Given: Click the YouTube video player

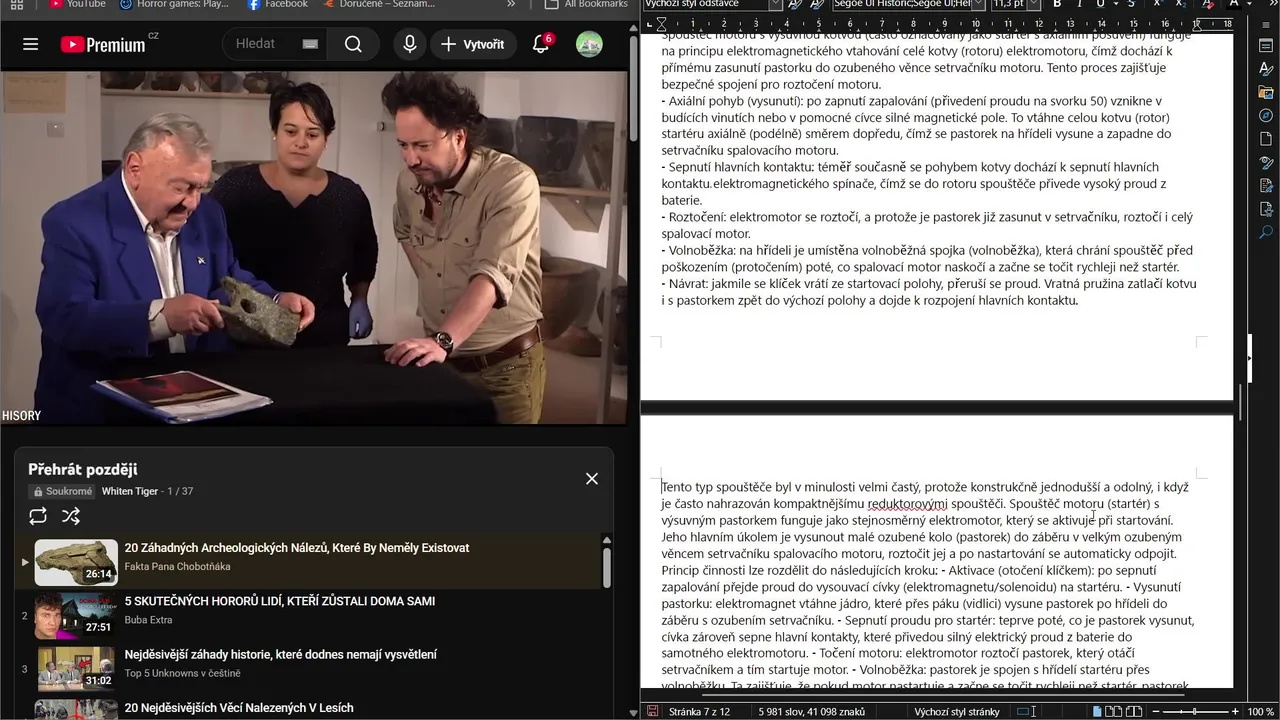Looking at the screenshot, I should pyautogui.click(x=314, y=248).
